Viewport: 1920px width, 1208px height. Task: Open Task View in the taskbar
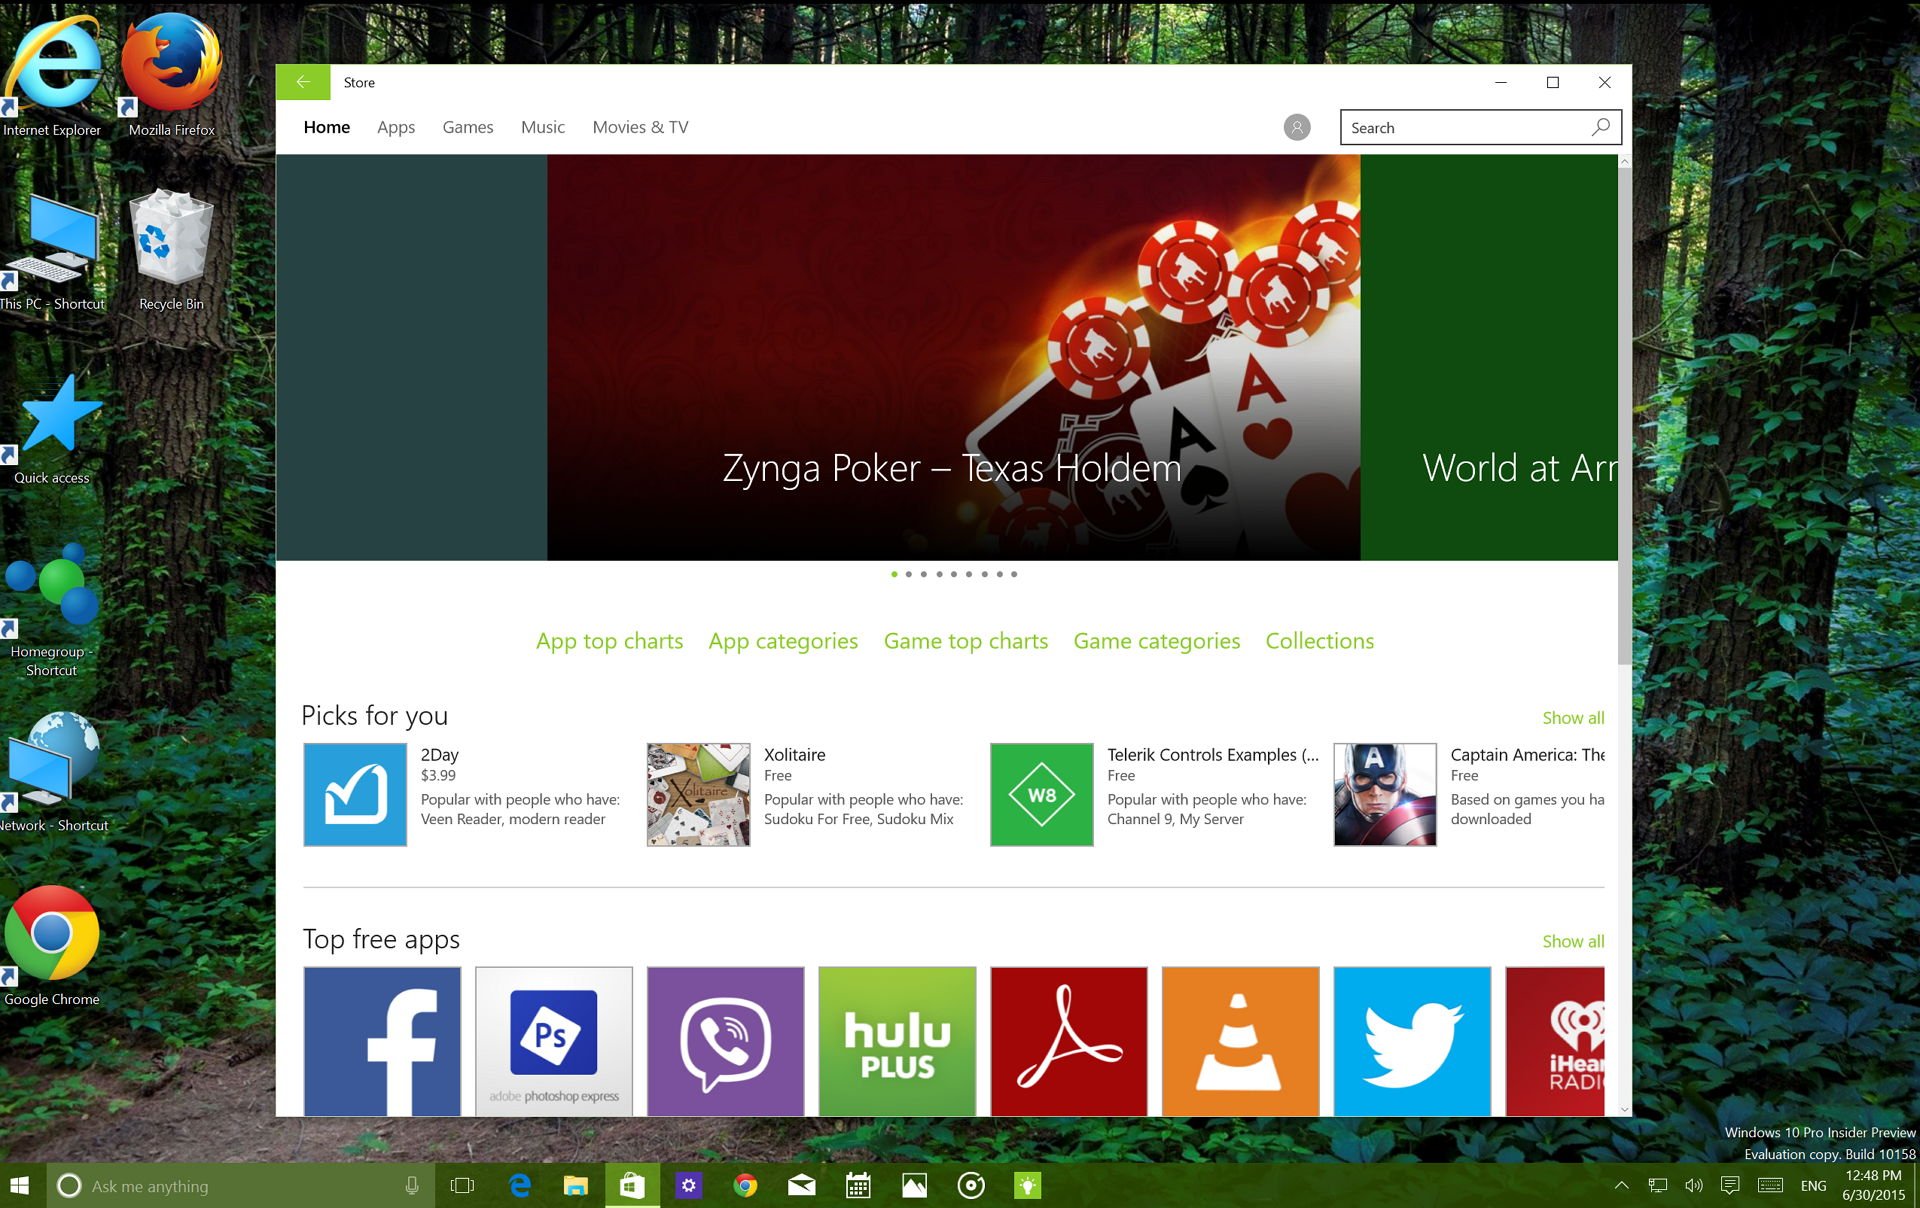pos(462,1186)
